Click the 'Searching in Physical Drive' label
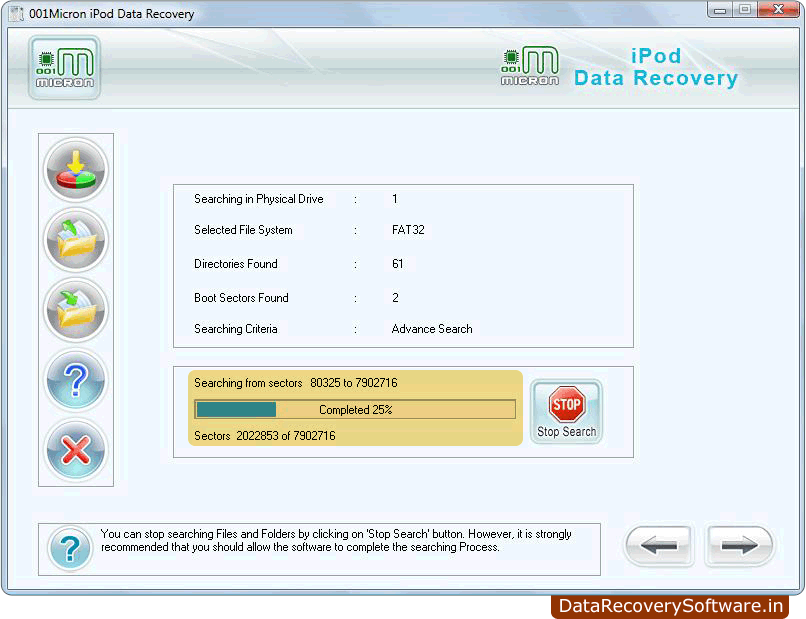The image size is (806, 619). (x=259, y=199)
